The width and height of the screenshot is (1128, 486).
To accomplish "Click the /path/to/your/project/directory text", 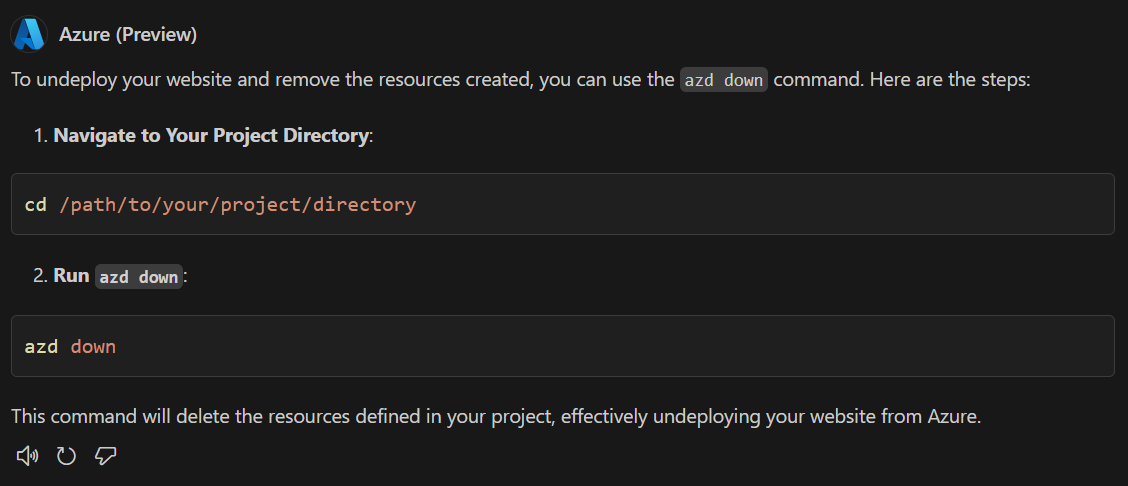I will coord(237,204).
